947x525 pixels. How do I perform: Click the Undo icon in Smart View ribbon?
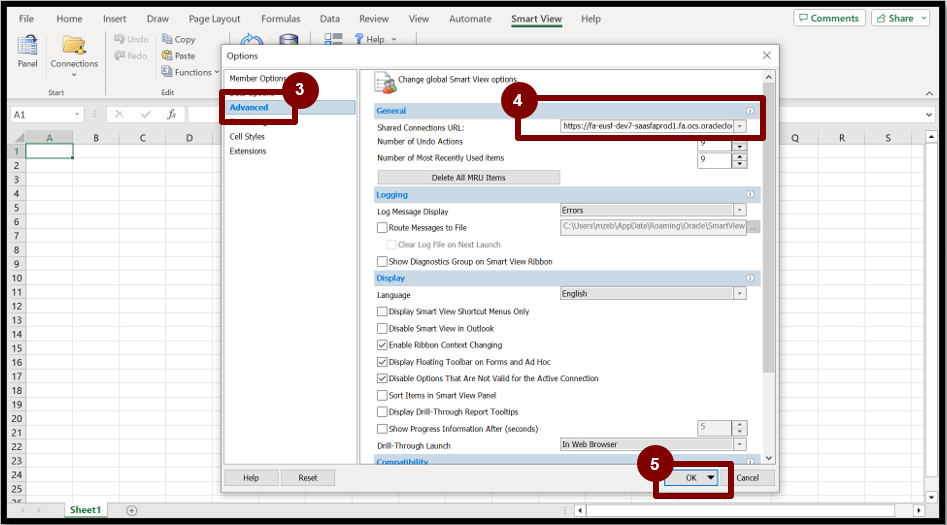pyautogui.click(x=120, y=39)
